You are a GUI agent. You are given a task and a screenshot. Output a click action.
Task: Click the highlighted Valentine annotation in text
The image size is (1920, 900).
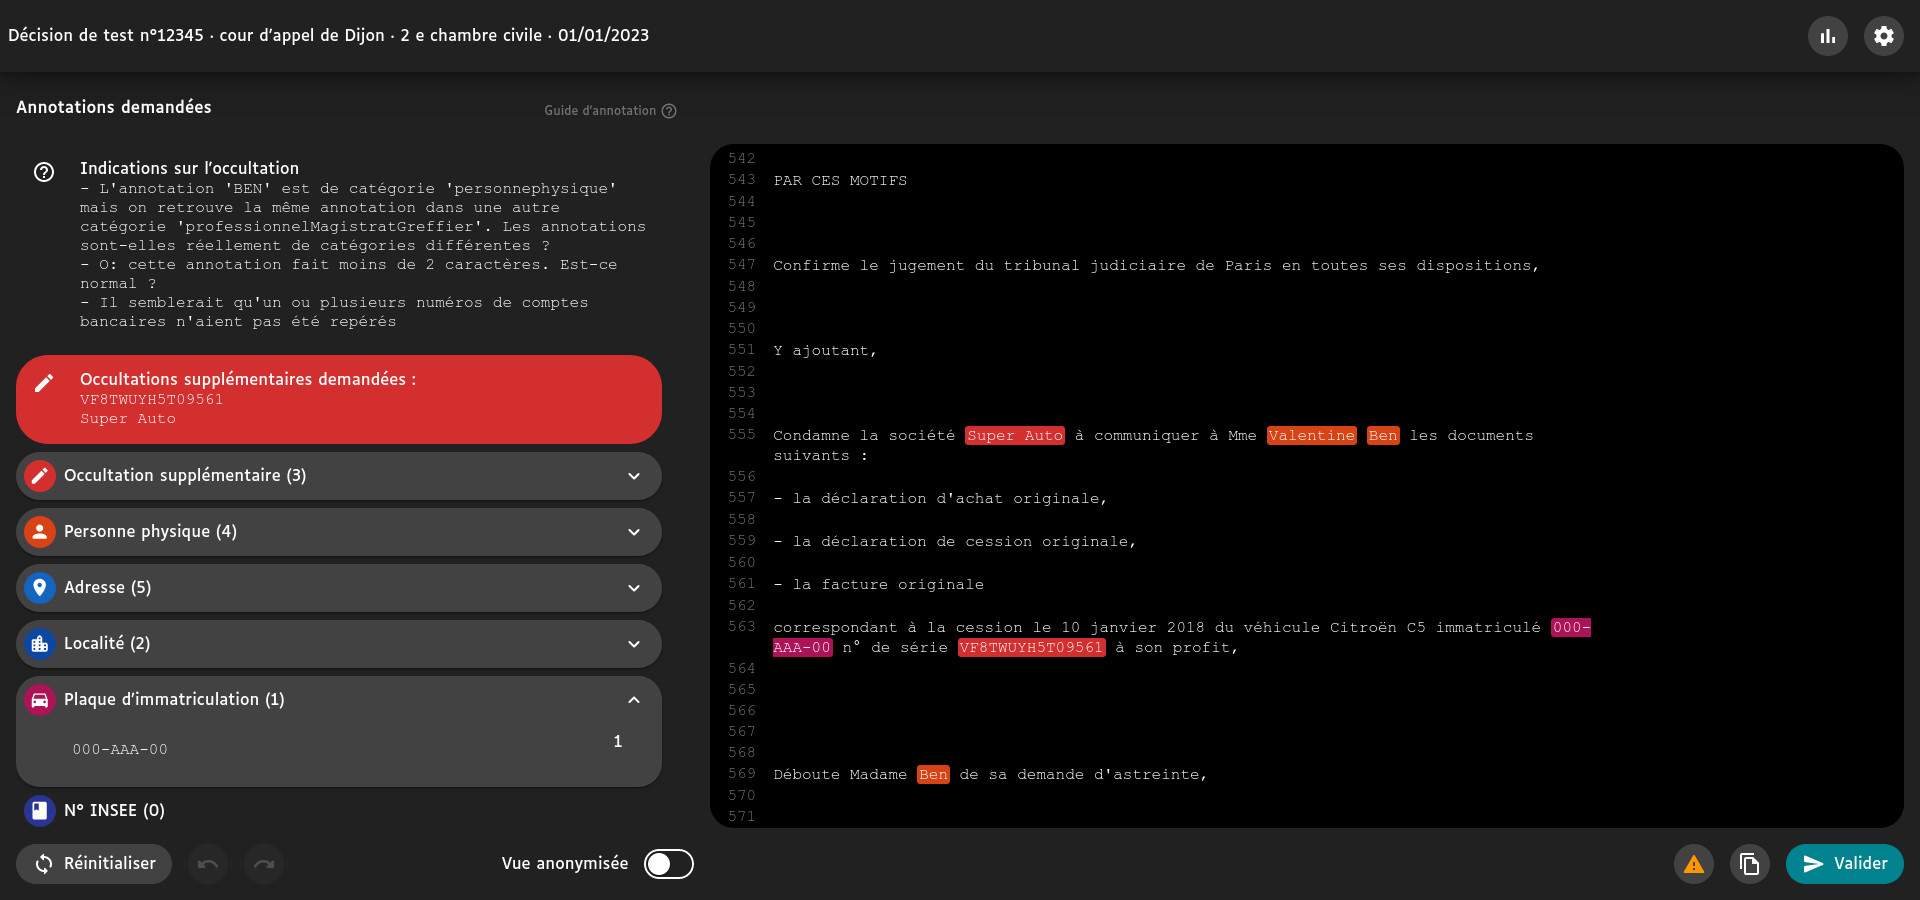(1312, 436)
